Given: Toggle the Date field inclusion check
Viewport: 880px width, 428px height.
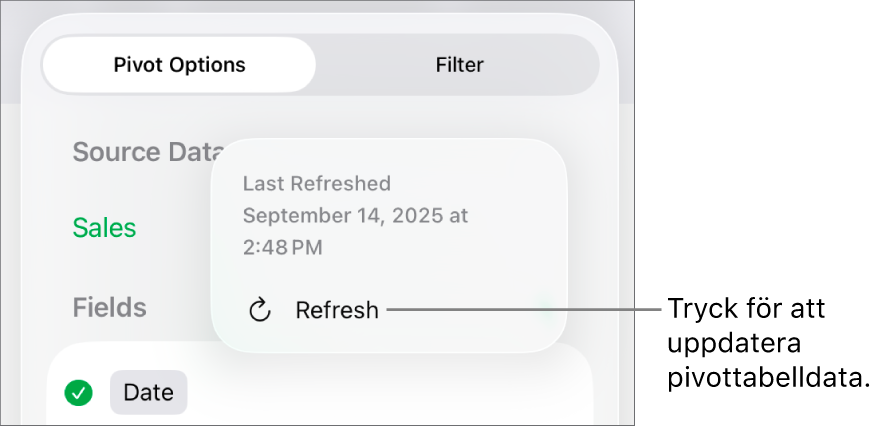Looking at the screenshot, I should [x=79, y=393].
